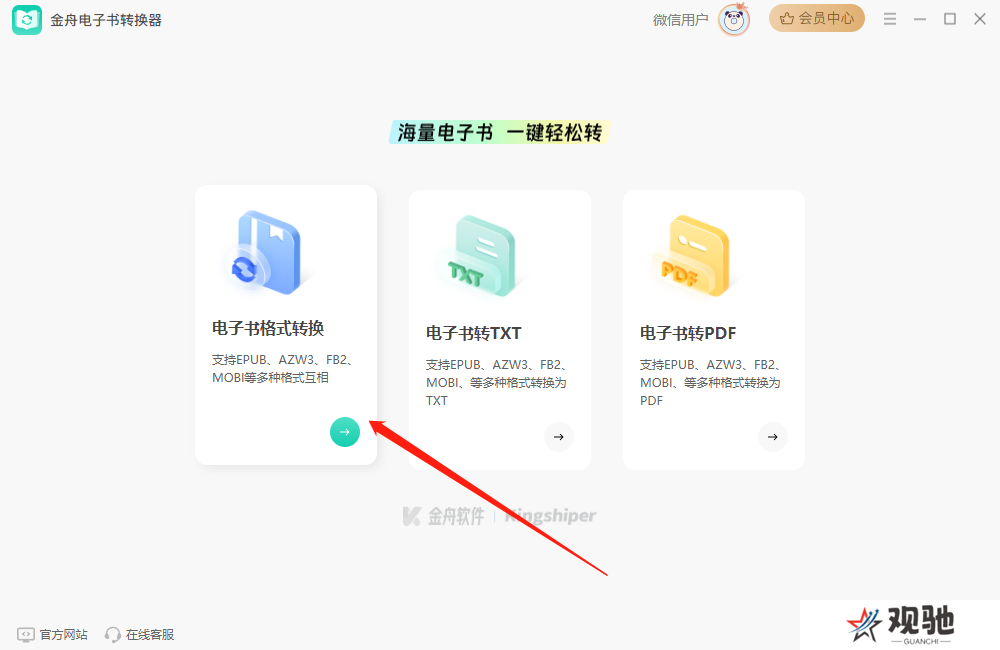Maximize the application window
This screenshot has width=1000, height=650.
(x=950, y=19)
